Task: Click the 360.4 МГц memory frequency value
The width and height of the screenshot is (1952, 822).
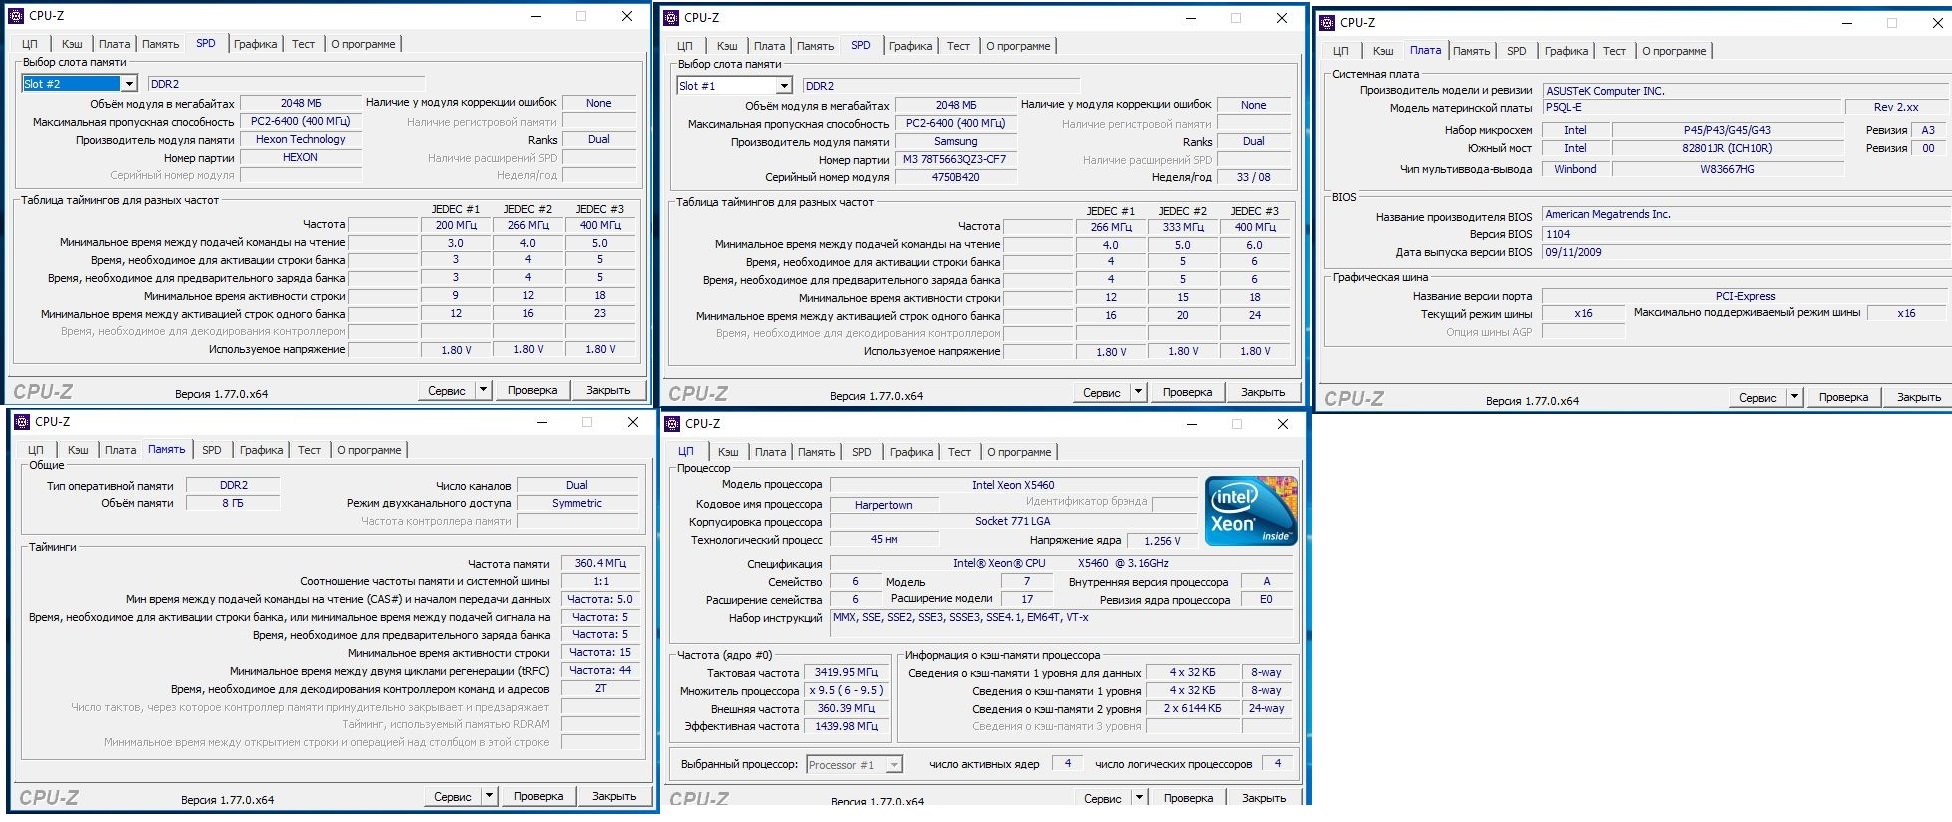Action: pos(600,564)
